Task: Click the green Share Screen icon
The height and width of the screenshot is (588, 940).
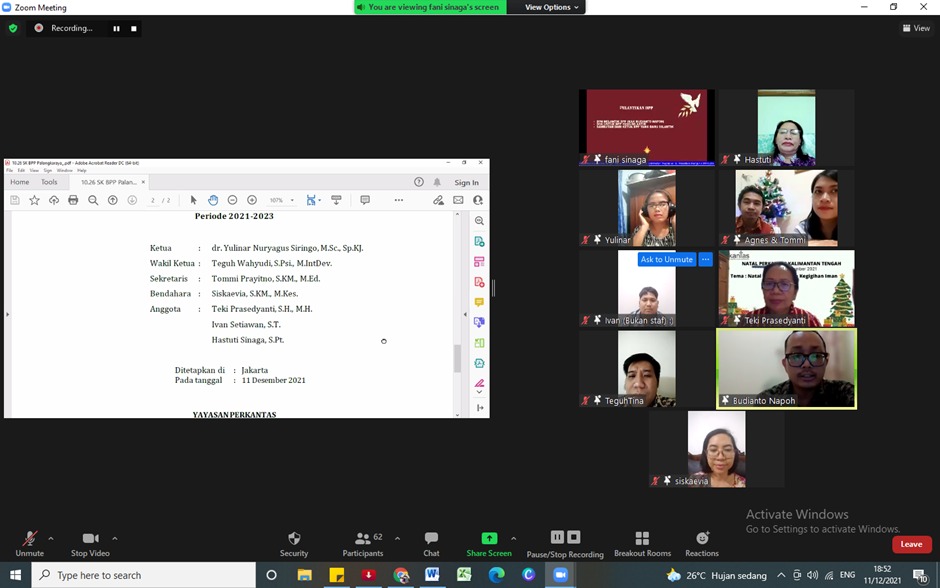Action: point(489,539)
